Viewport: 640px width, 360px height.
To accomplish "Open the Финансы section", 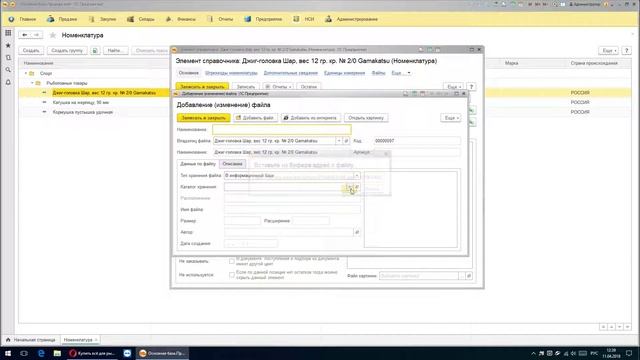I will coord(181,19).
